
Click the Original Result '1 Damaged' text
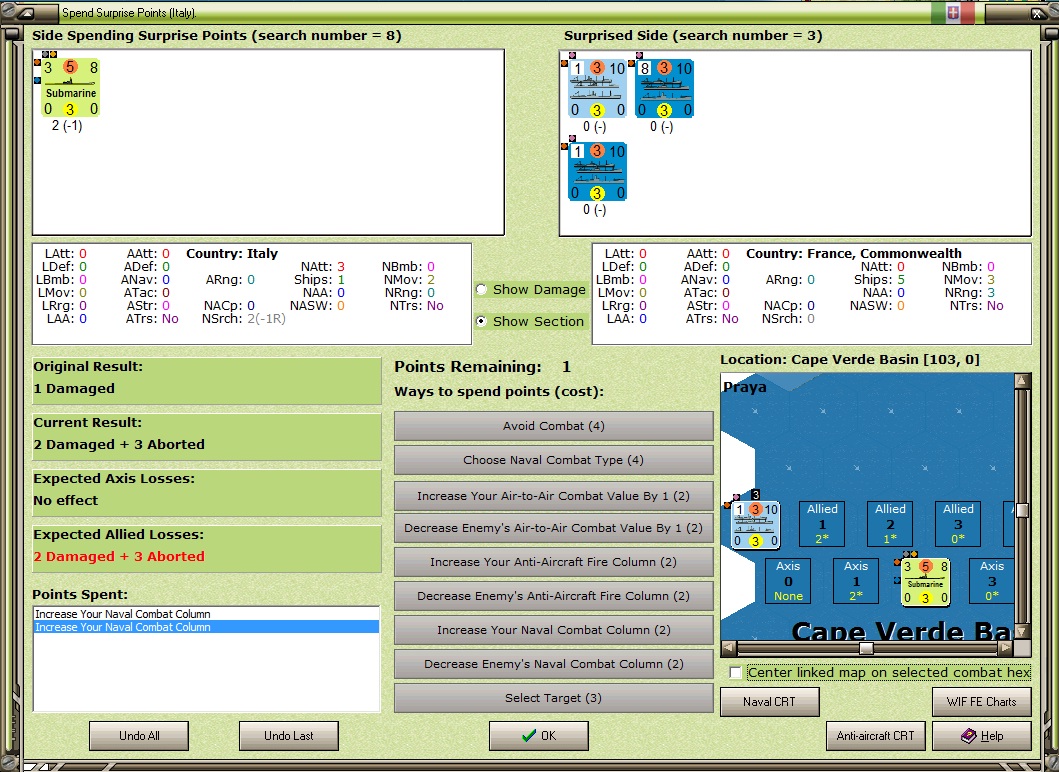74,388
